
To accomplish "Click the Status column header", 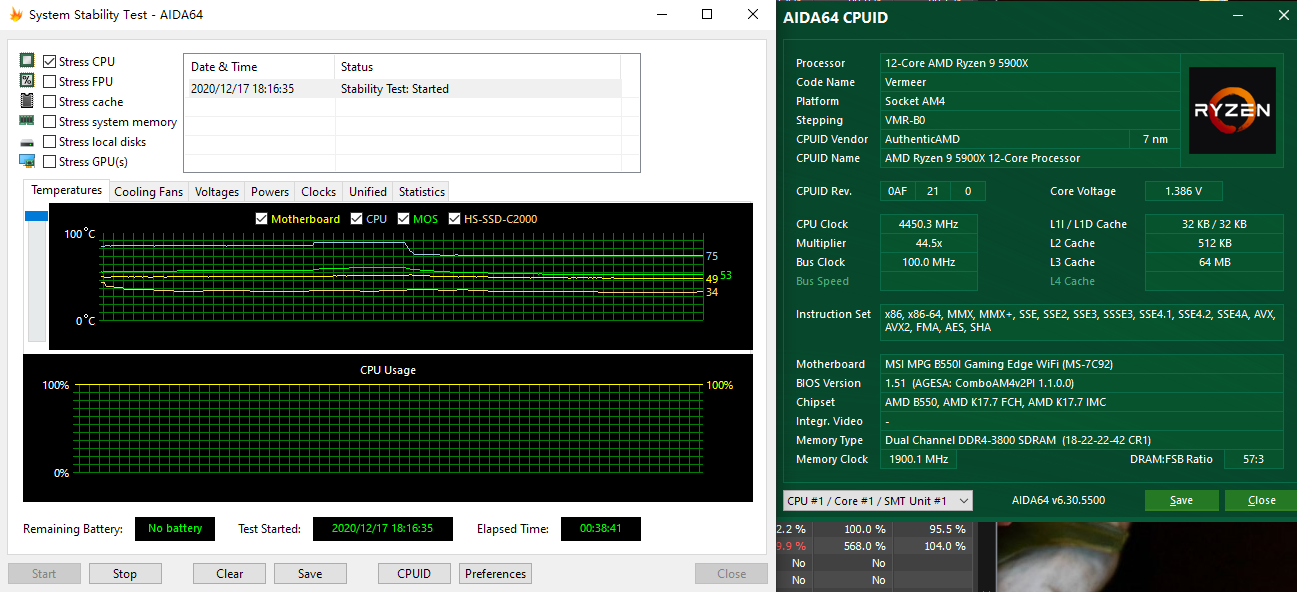I will coord(477,67).
